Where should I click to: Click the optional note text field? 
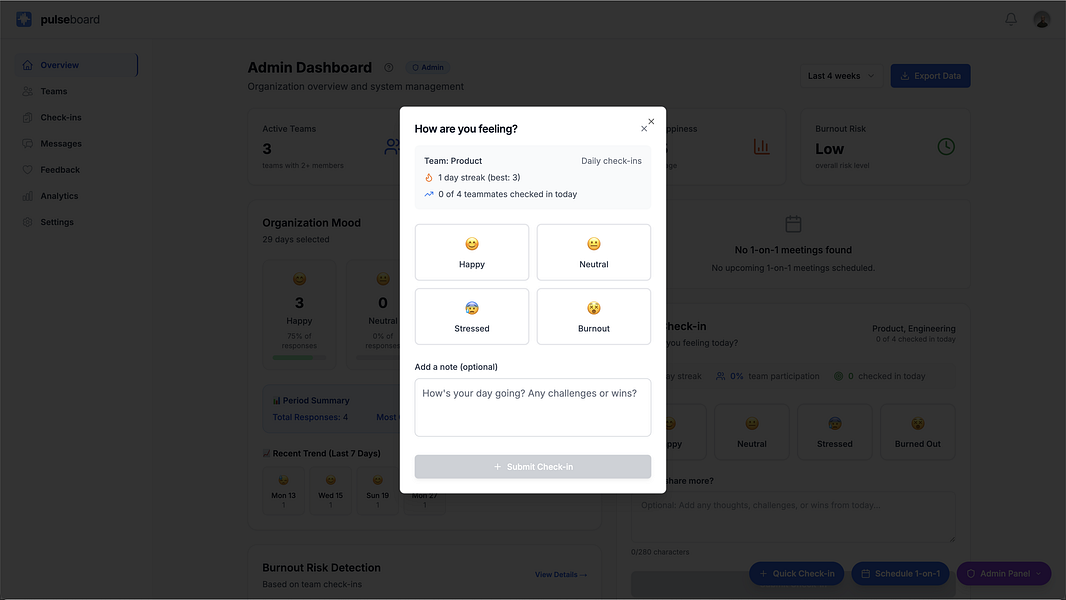(533, 407)
